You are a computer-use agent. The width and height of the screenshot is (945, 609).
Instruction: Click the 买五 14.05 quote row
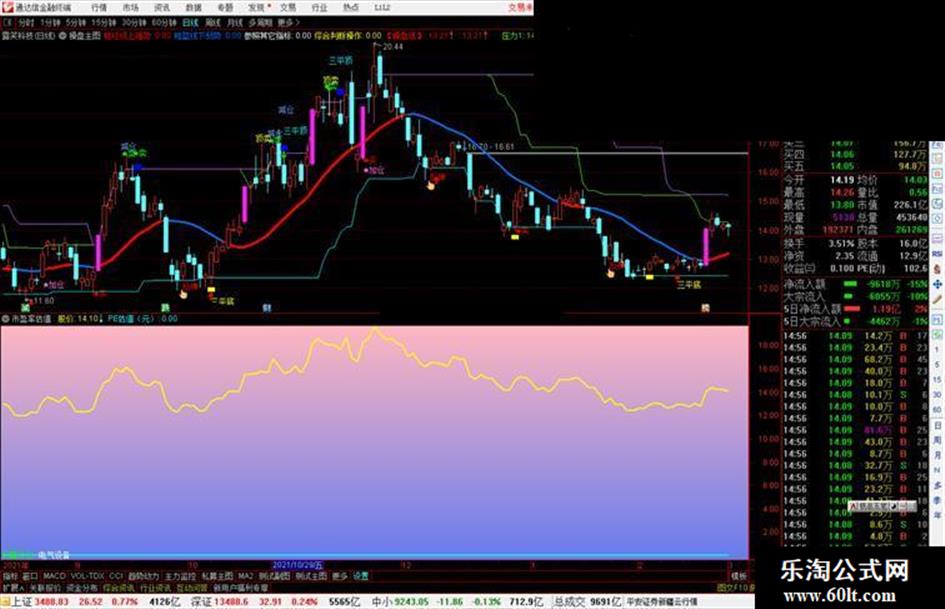click(x=856, y=166)
